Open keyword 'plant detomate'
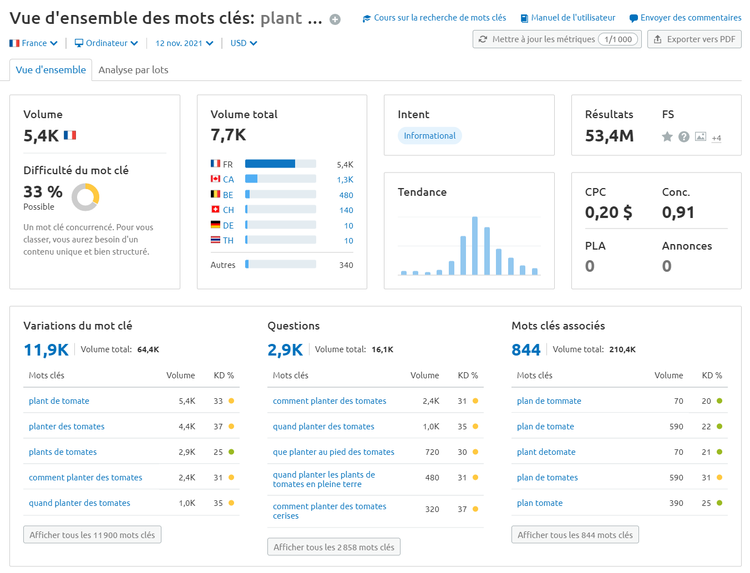Viewport: 750px width, 573px height. click(546, 452)
